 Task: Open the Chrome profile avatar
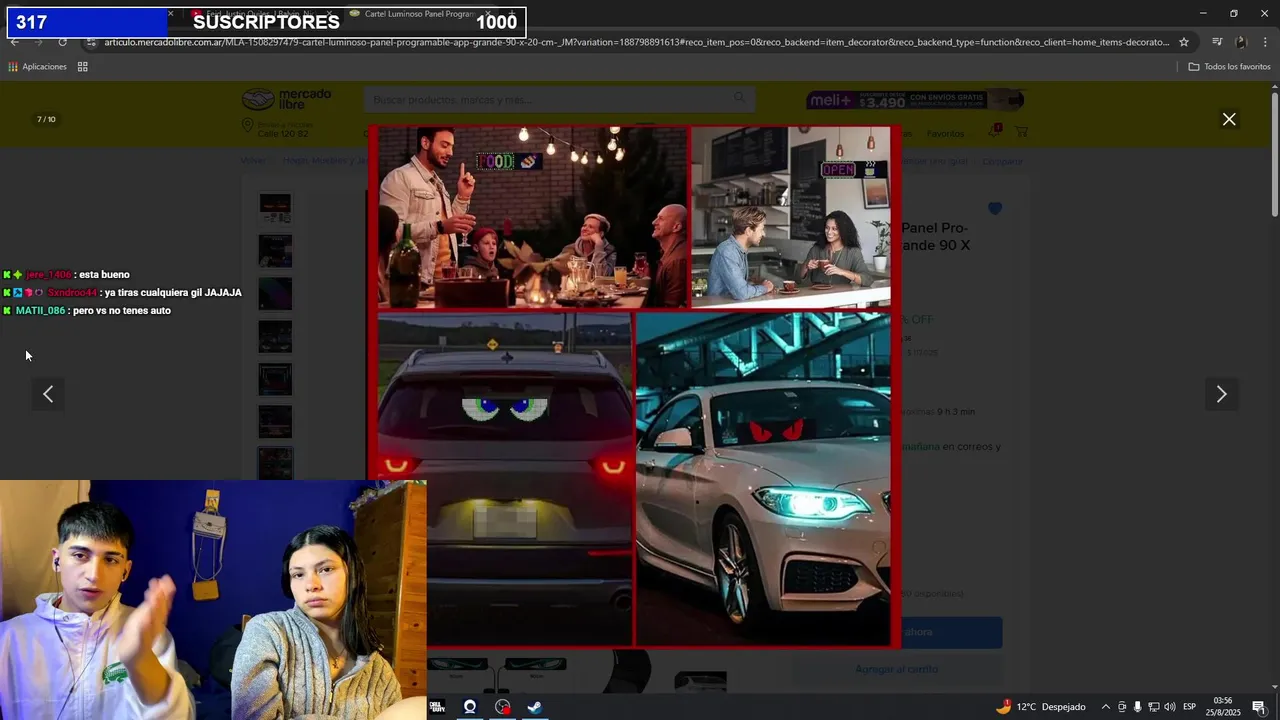(x=1241, y=42)
